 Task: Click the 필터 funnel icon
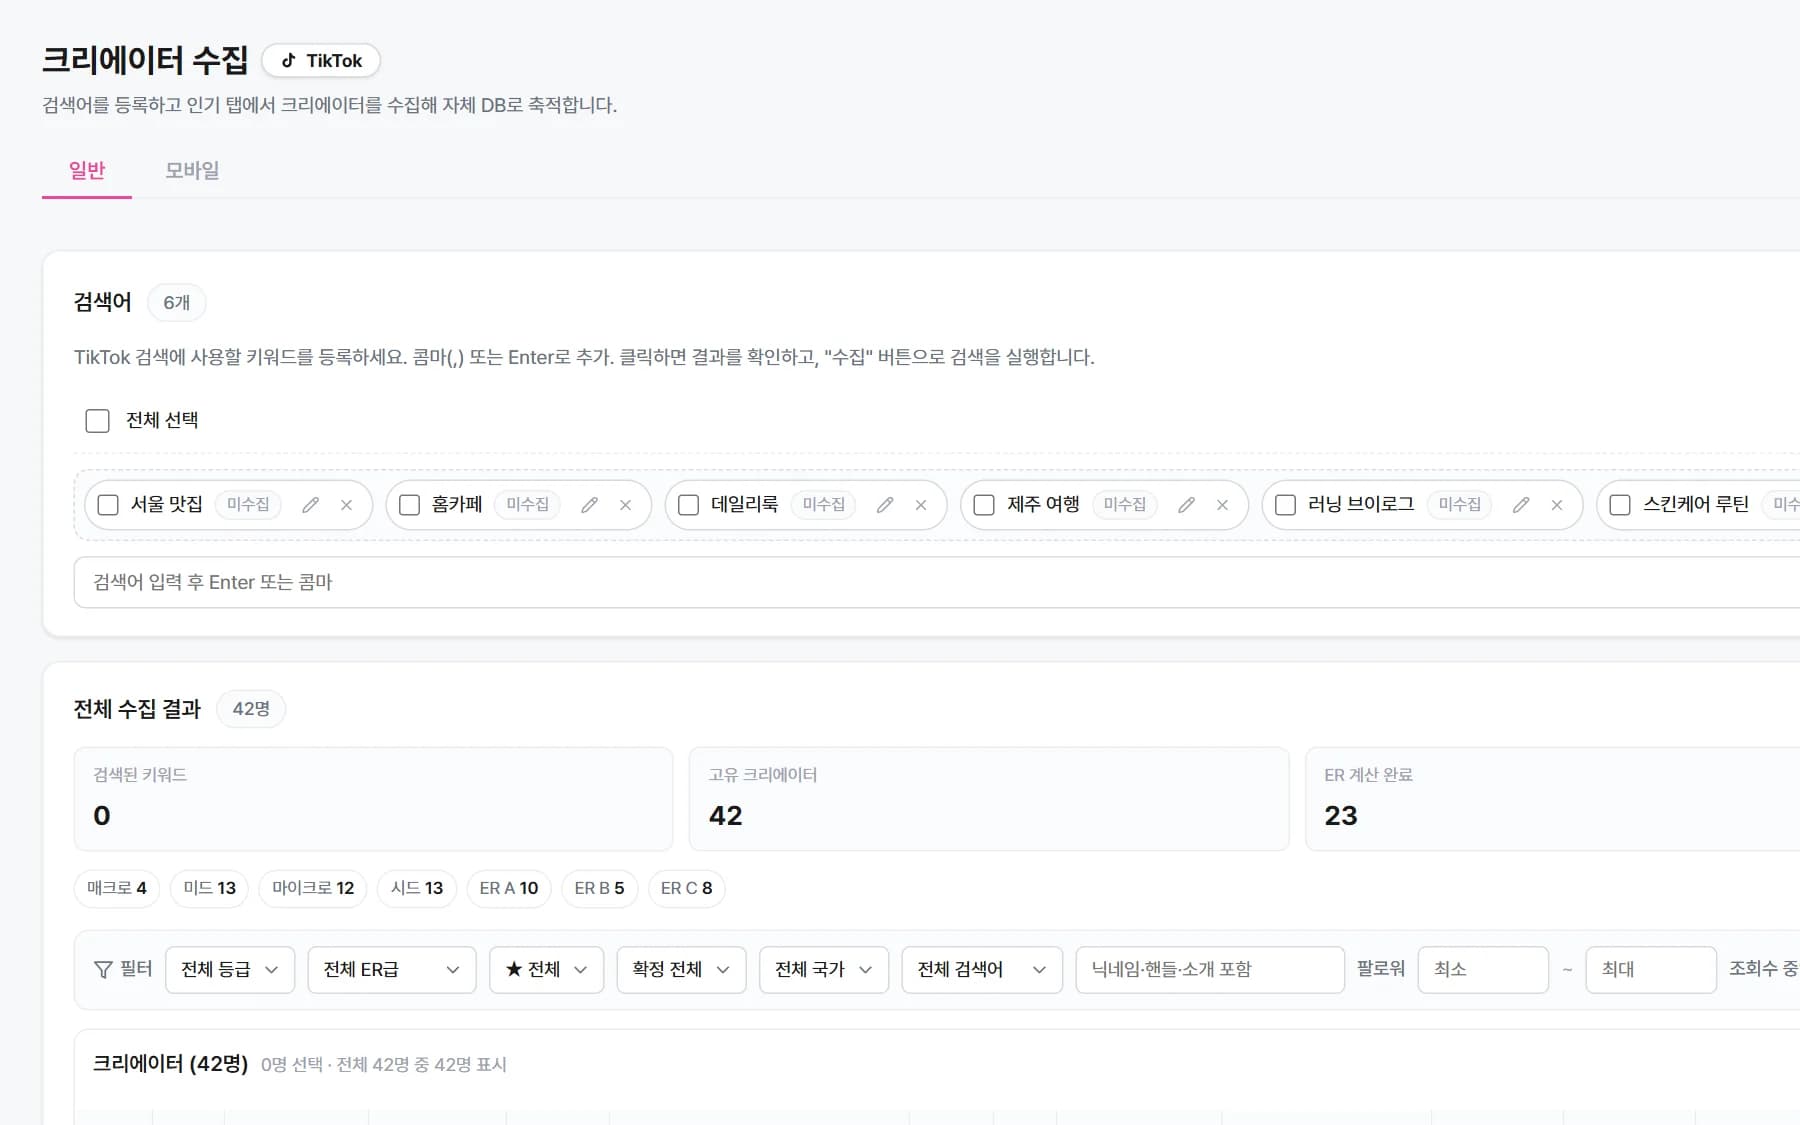(103, 969)
